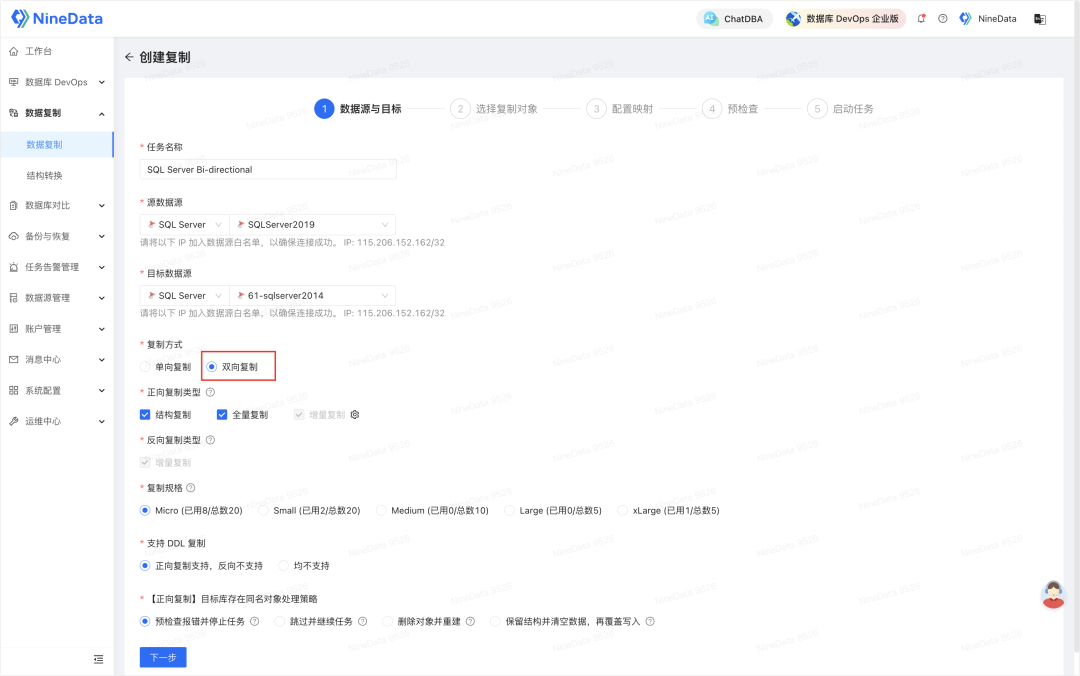Uncheck the 结构复制 checkbox
1080x676 pixels.
tap(145, 415)
